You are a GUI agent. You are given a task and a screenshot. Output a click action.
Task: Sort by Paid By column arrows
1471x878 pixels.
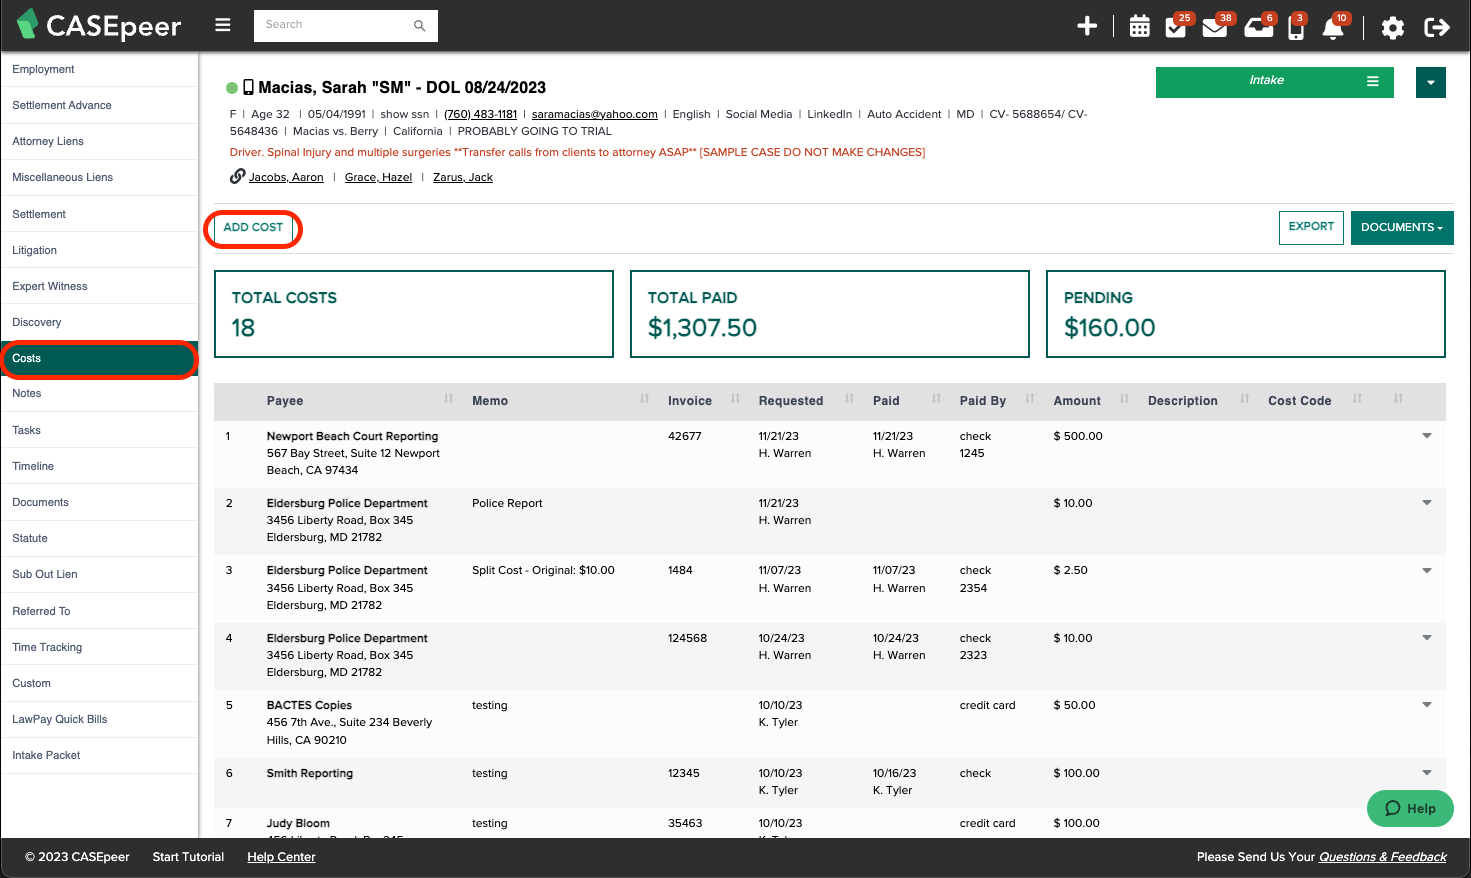pyautogui.click(x=1030, y=399)
